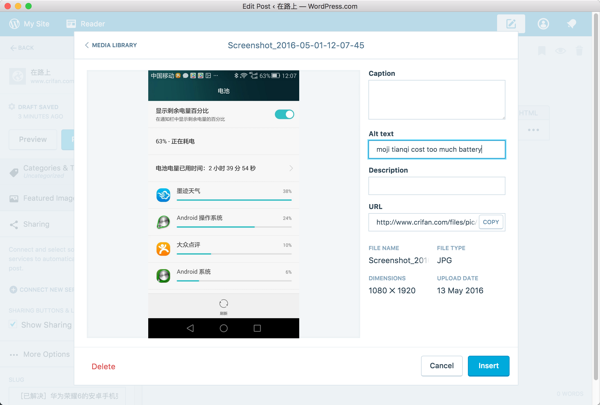600x405 pixels.
Task: Open the editor ellipsis more menu
Action: 533,130
